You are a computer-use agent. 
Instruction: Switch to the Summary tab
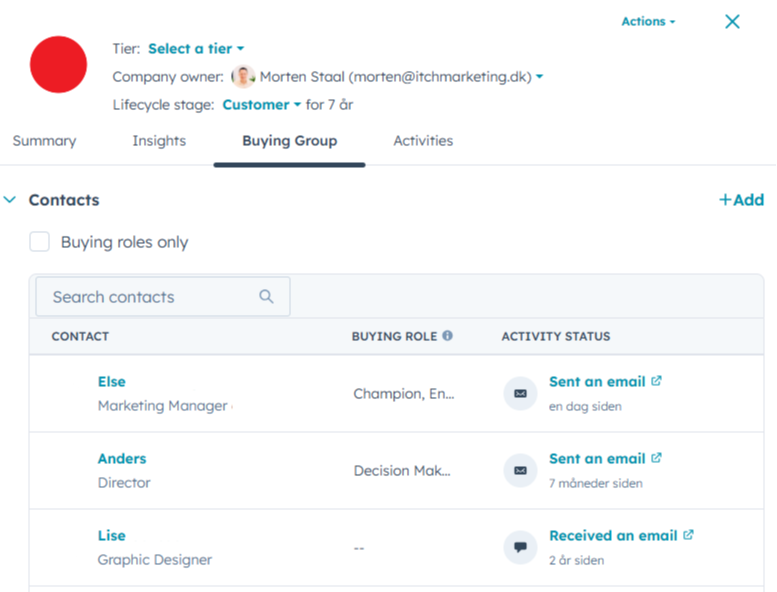coord(44,141)
